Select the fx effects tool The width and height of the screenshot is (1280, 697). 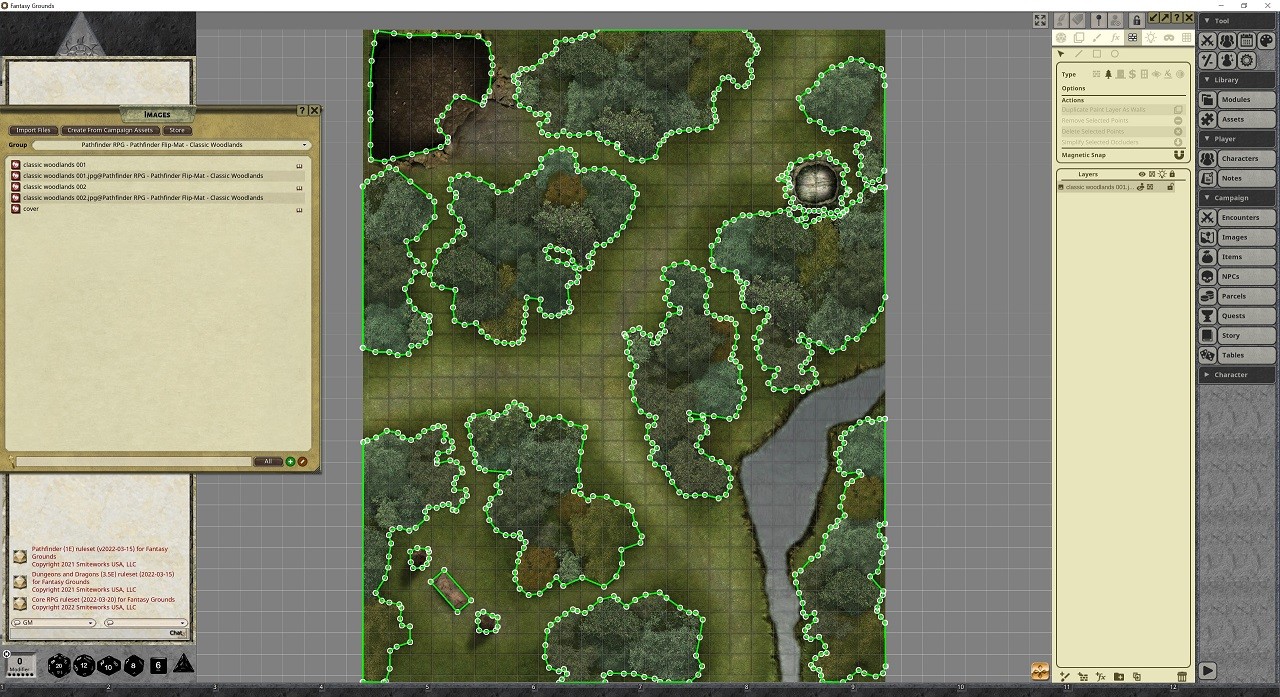[x=1115, y=37]
